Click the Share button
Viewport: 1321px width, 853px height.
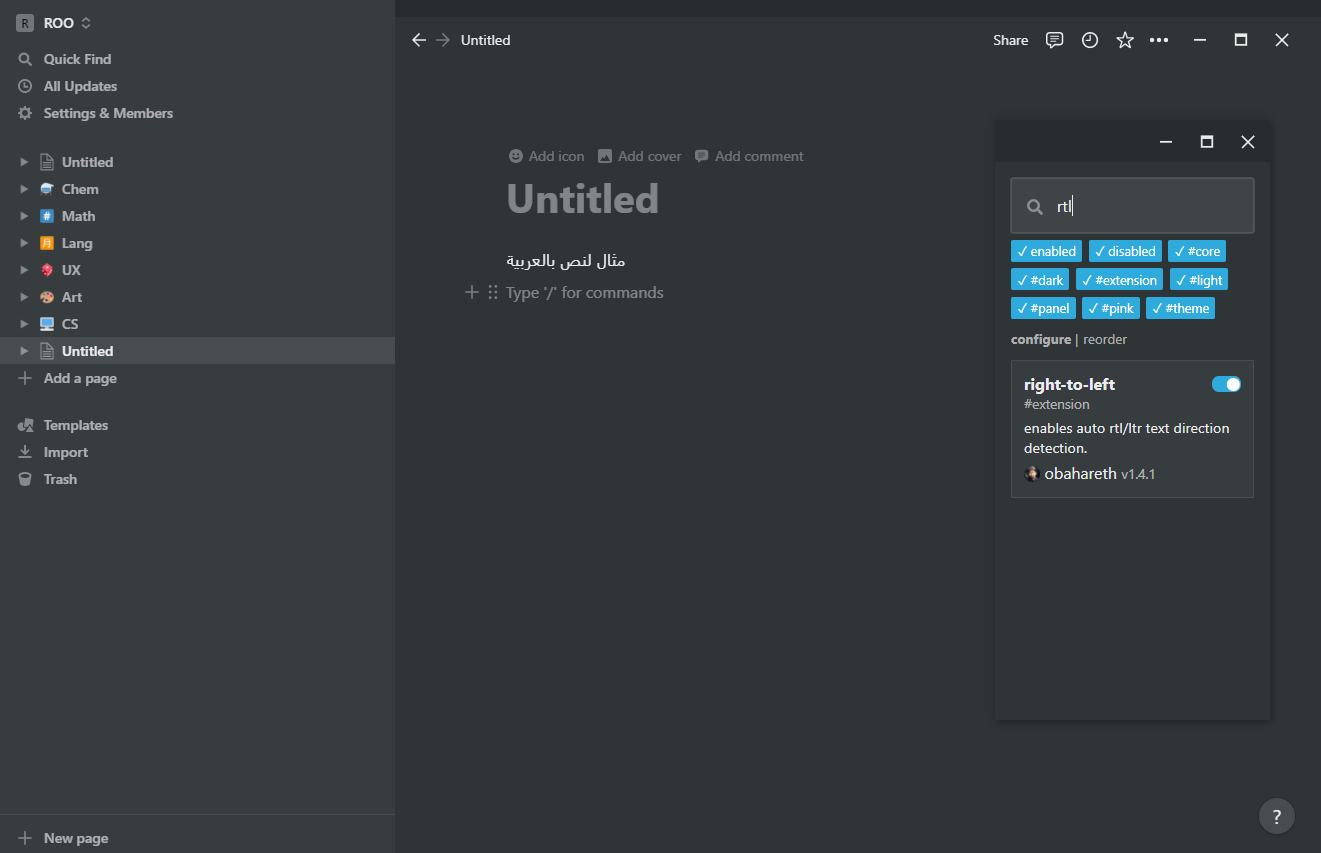pos(1010,40)
